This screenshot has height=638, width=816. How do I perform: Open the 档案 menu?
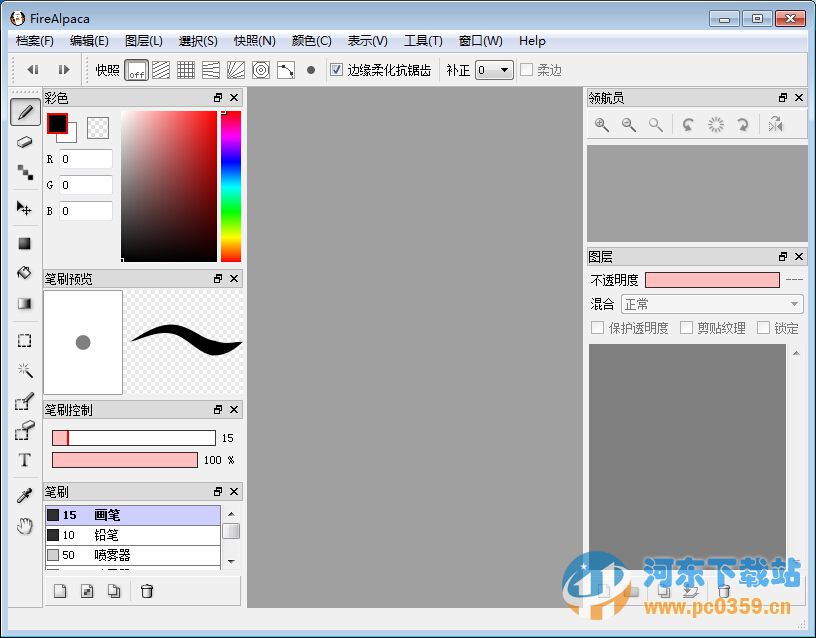pos(33,41)
